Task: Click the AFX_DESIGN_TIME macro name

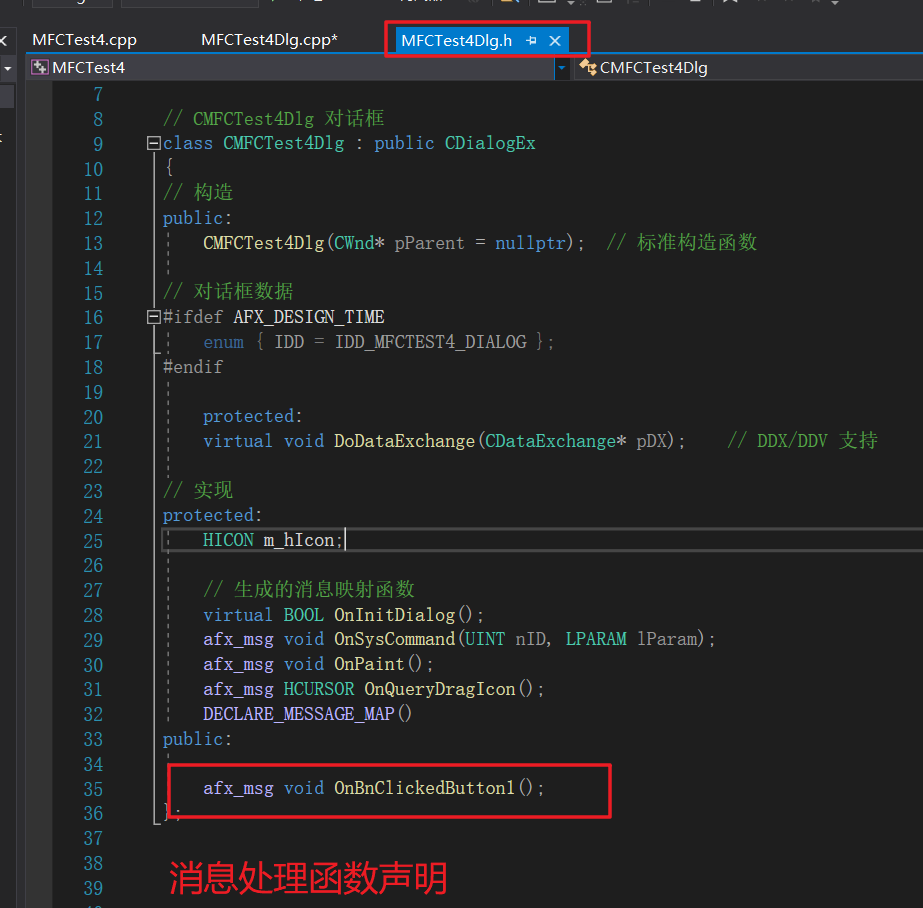Action: coord(308,317)
